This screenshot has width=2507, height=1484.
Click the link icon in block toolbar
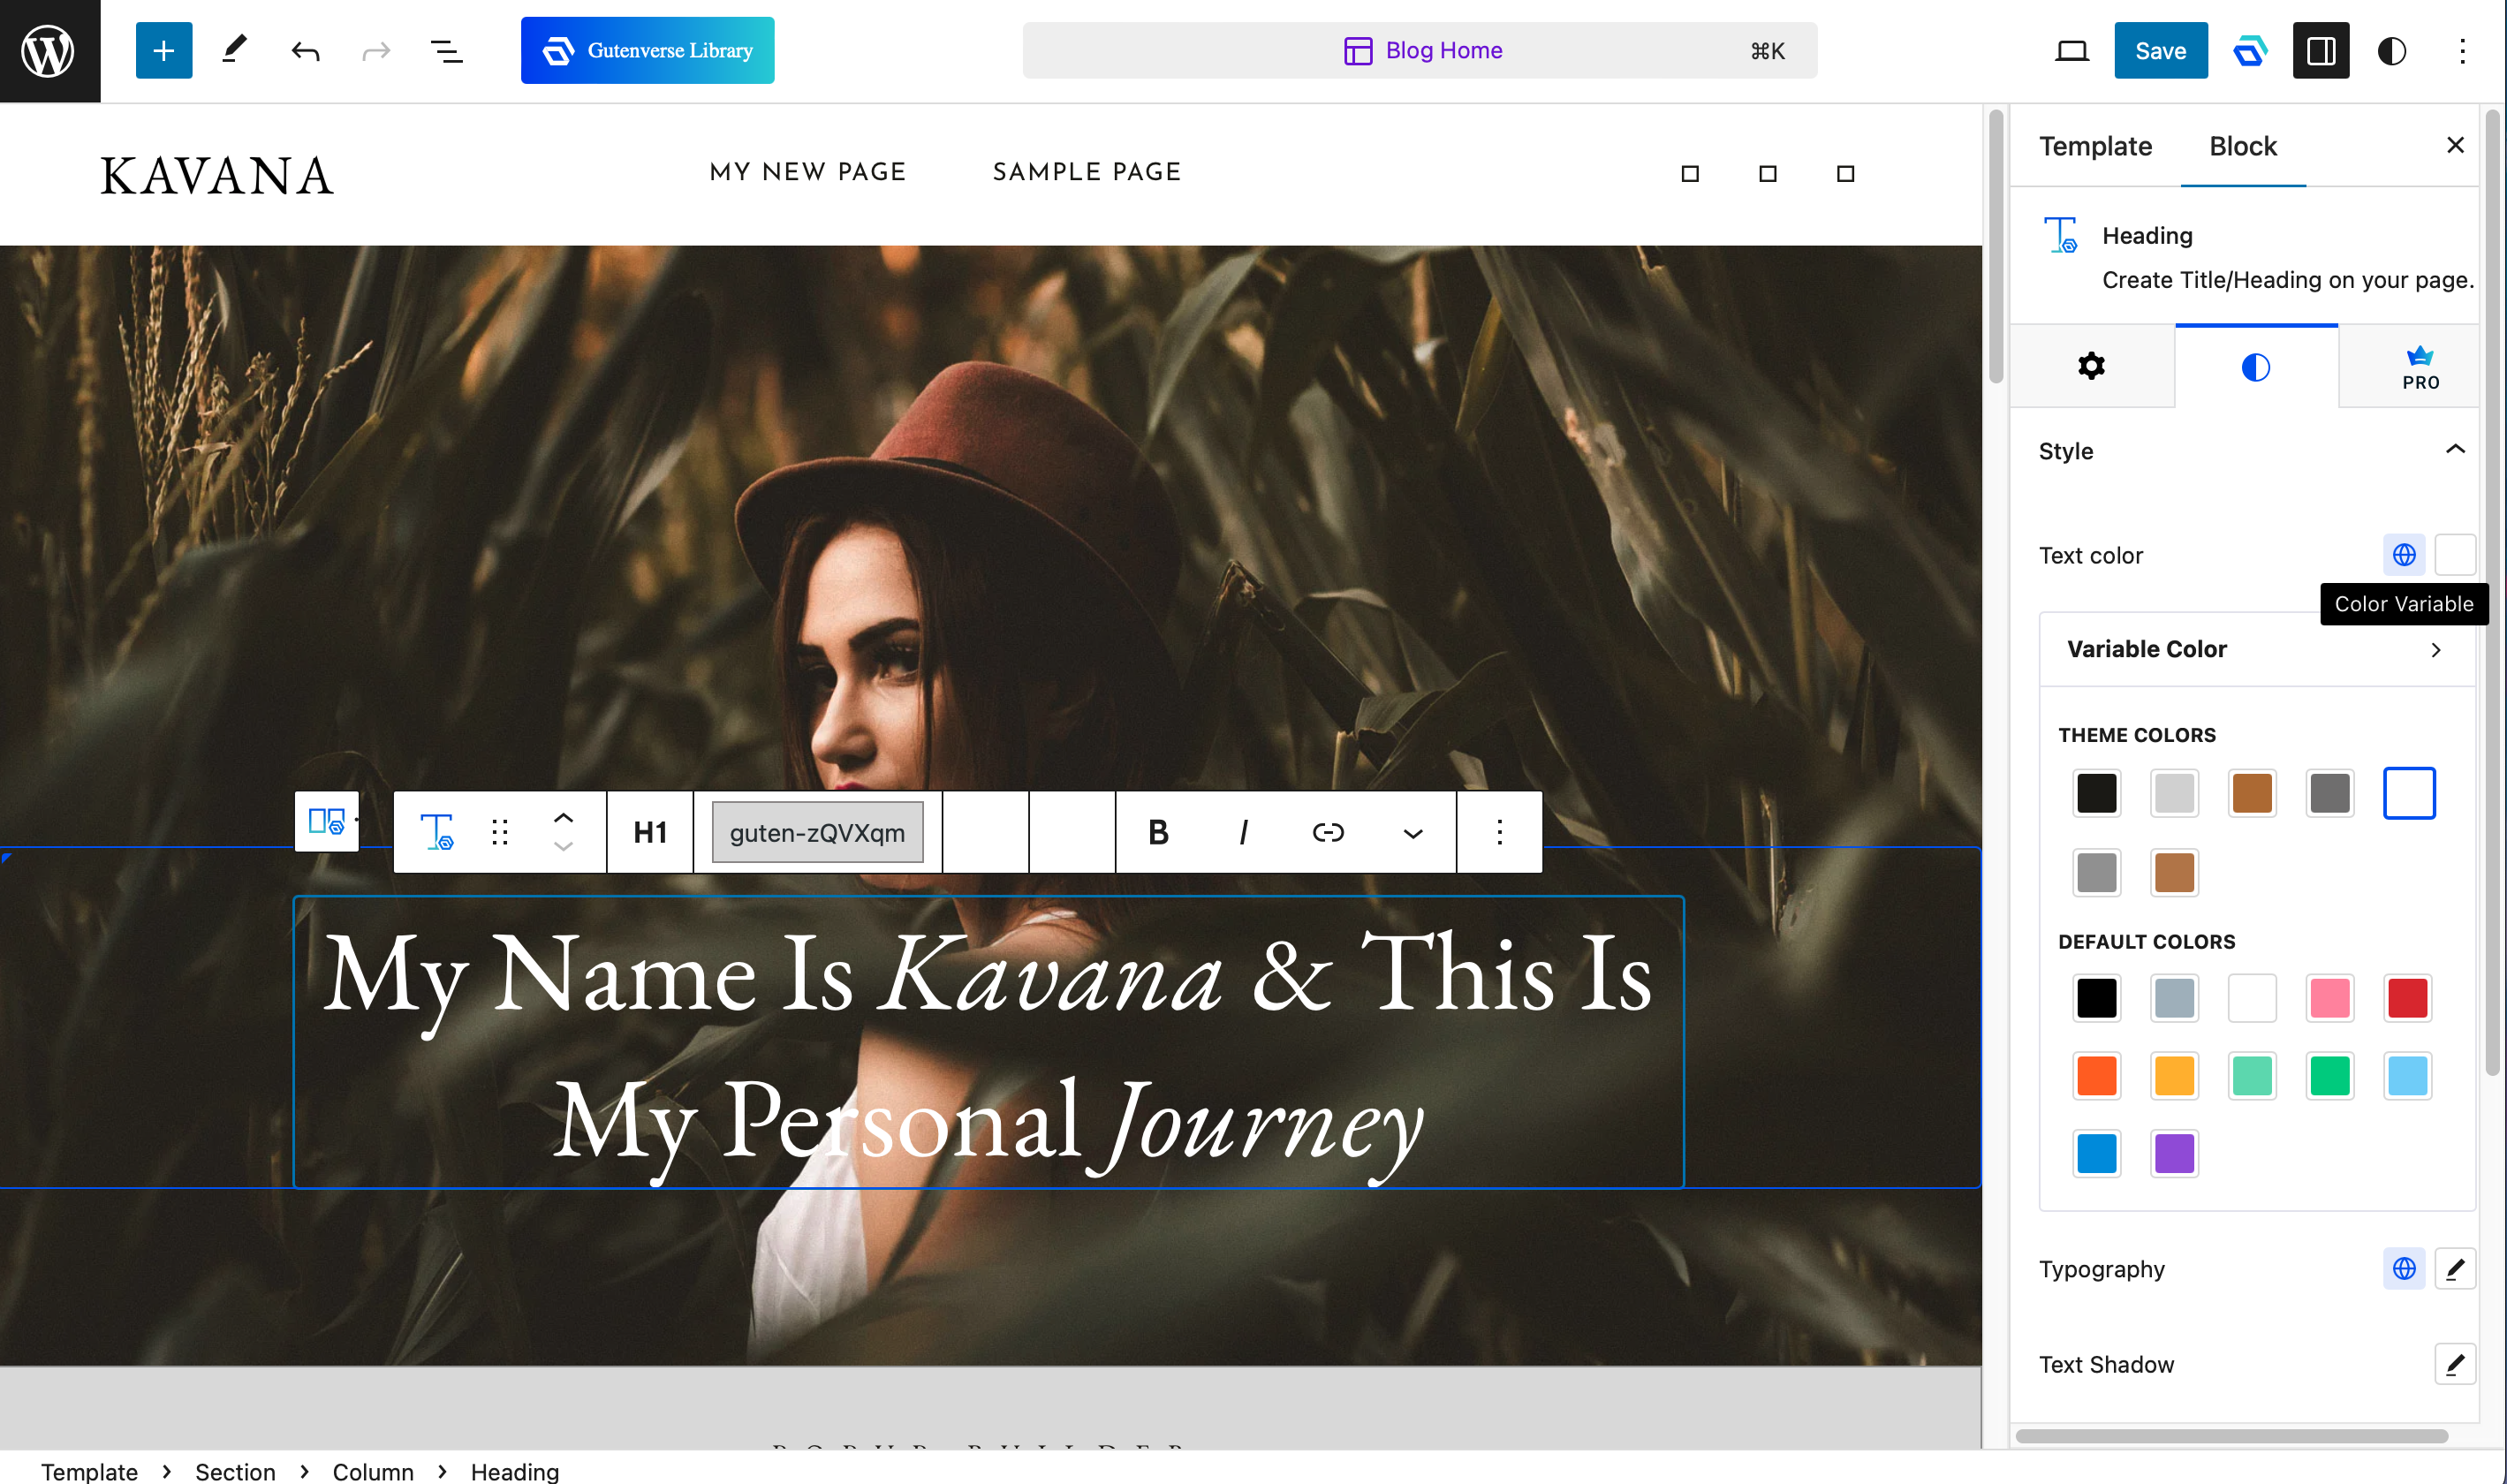click(x=1327, y=832)
